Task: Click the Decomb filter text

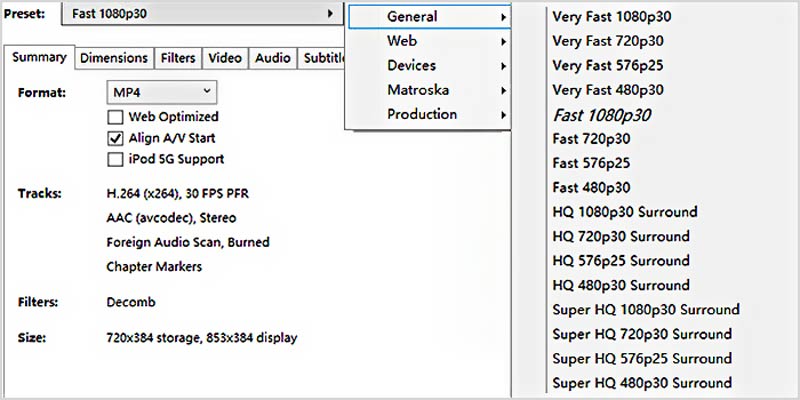Action: [x=131, y=302]
